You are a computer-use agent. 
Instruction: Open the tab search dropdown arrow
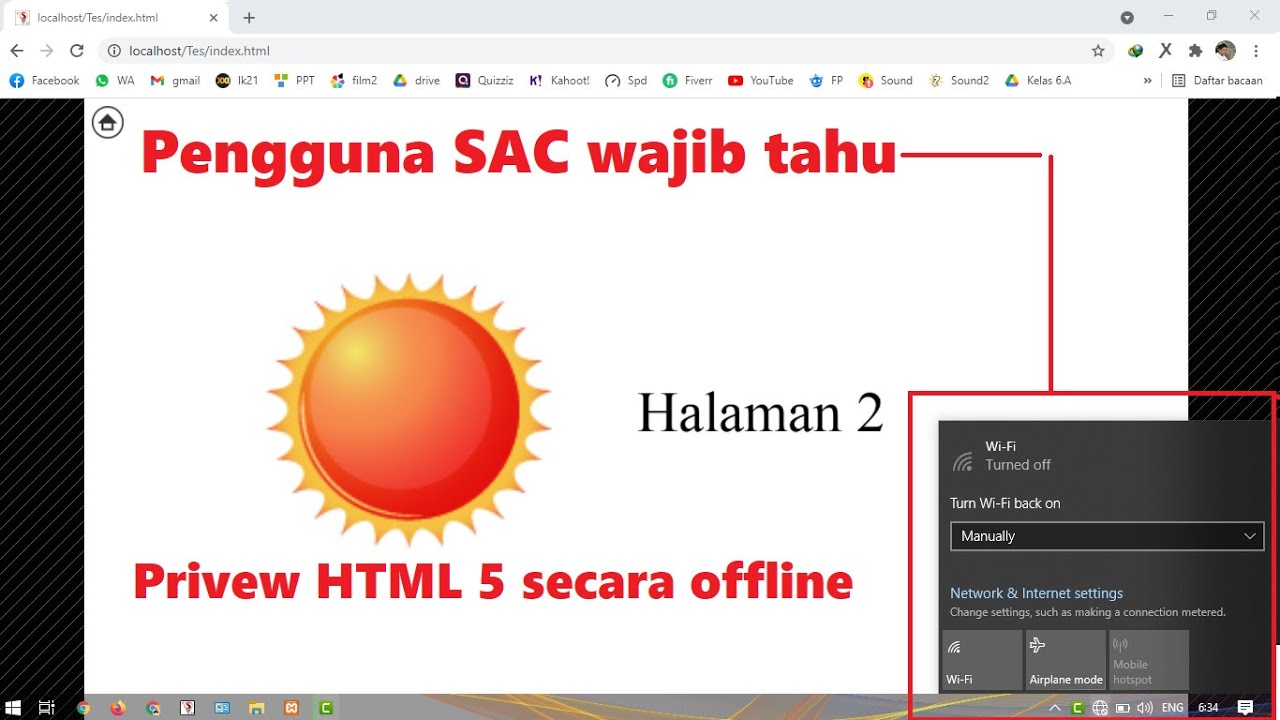tap(1127, 17)
